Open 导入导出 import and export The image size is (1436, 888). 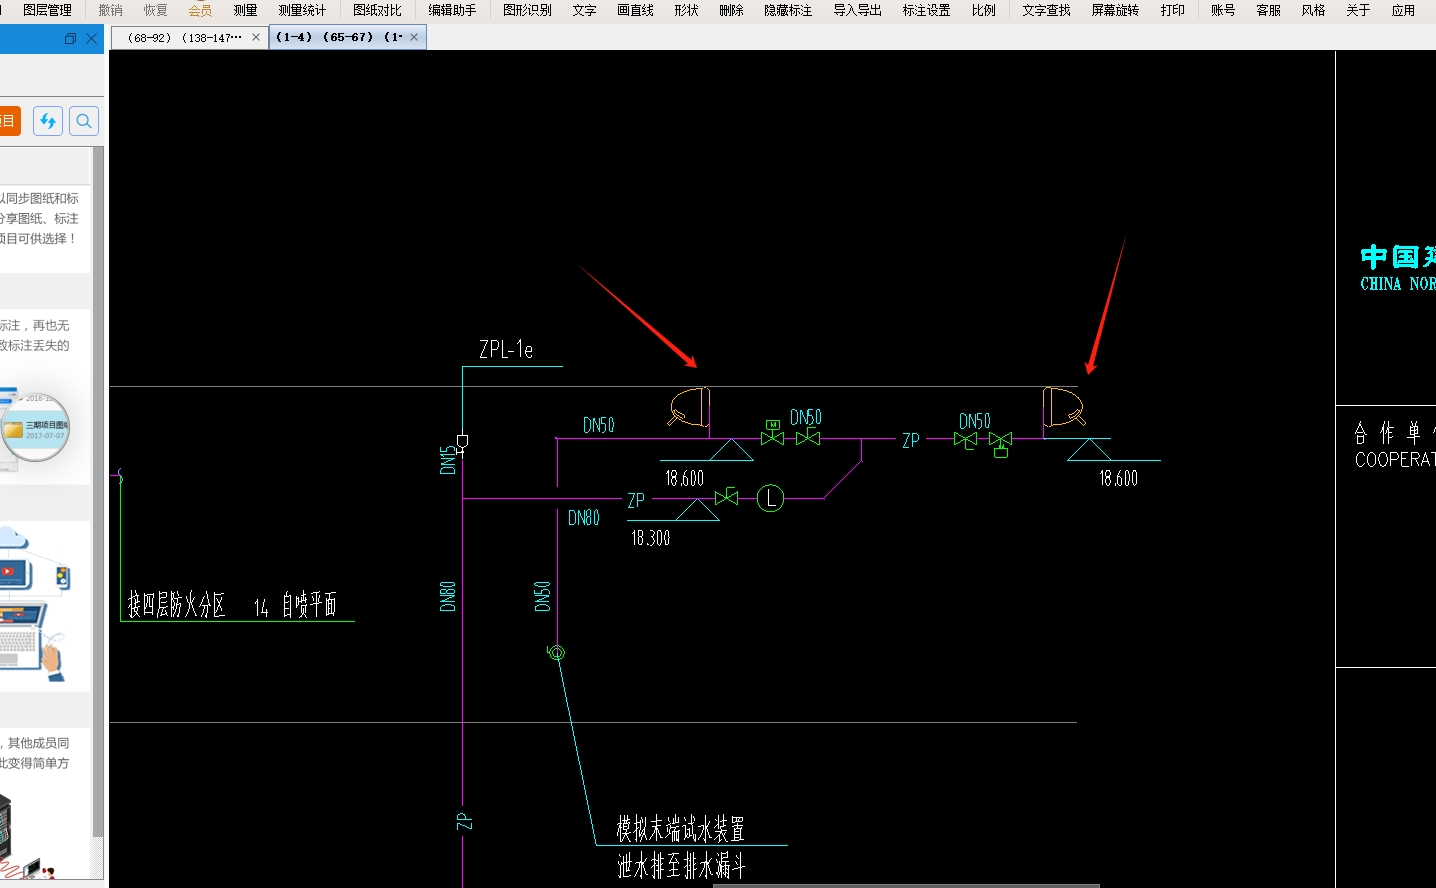857,10
